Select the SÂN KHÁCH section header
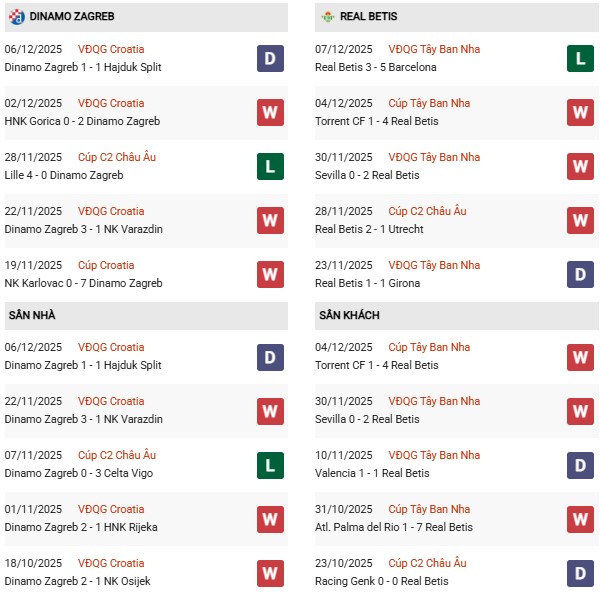 (349, 315)
